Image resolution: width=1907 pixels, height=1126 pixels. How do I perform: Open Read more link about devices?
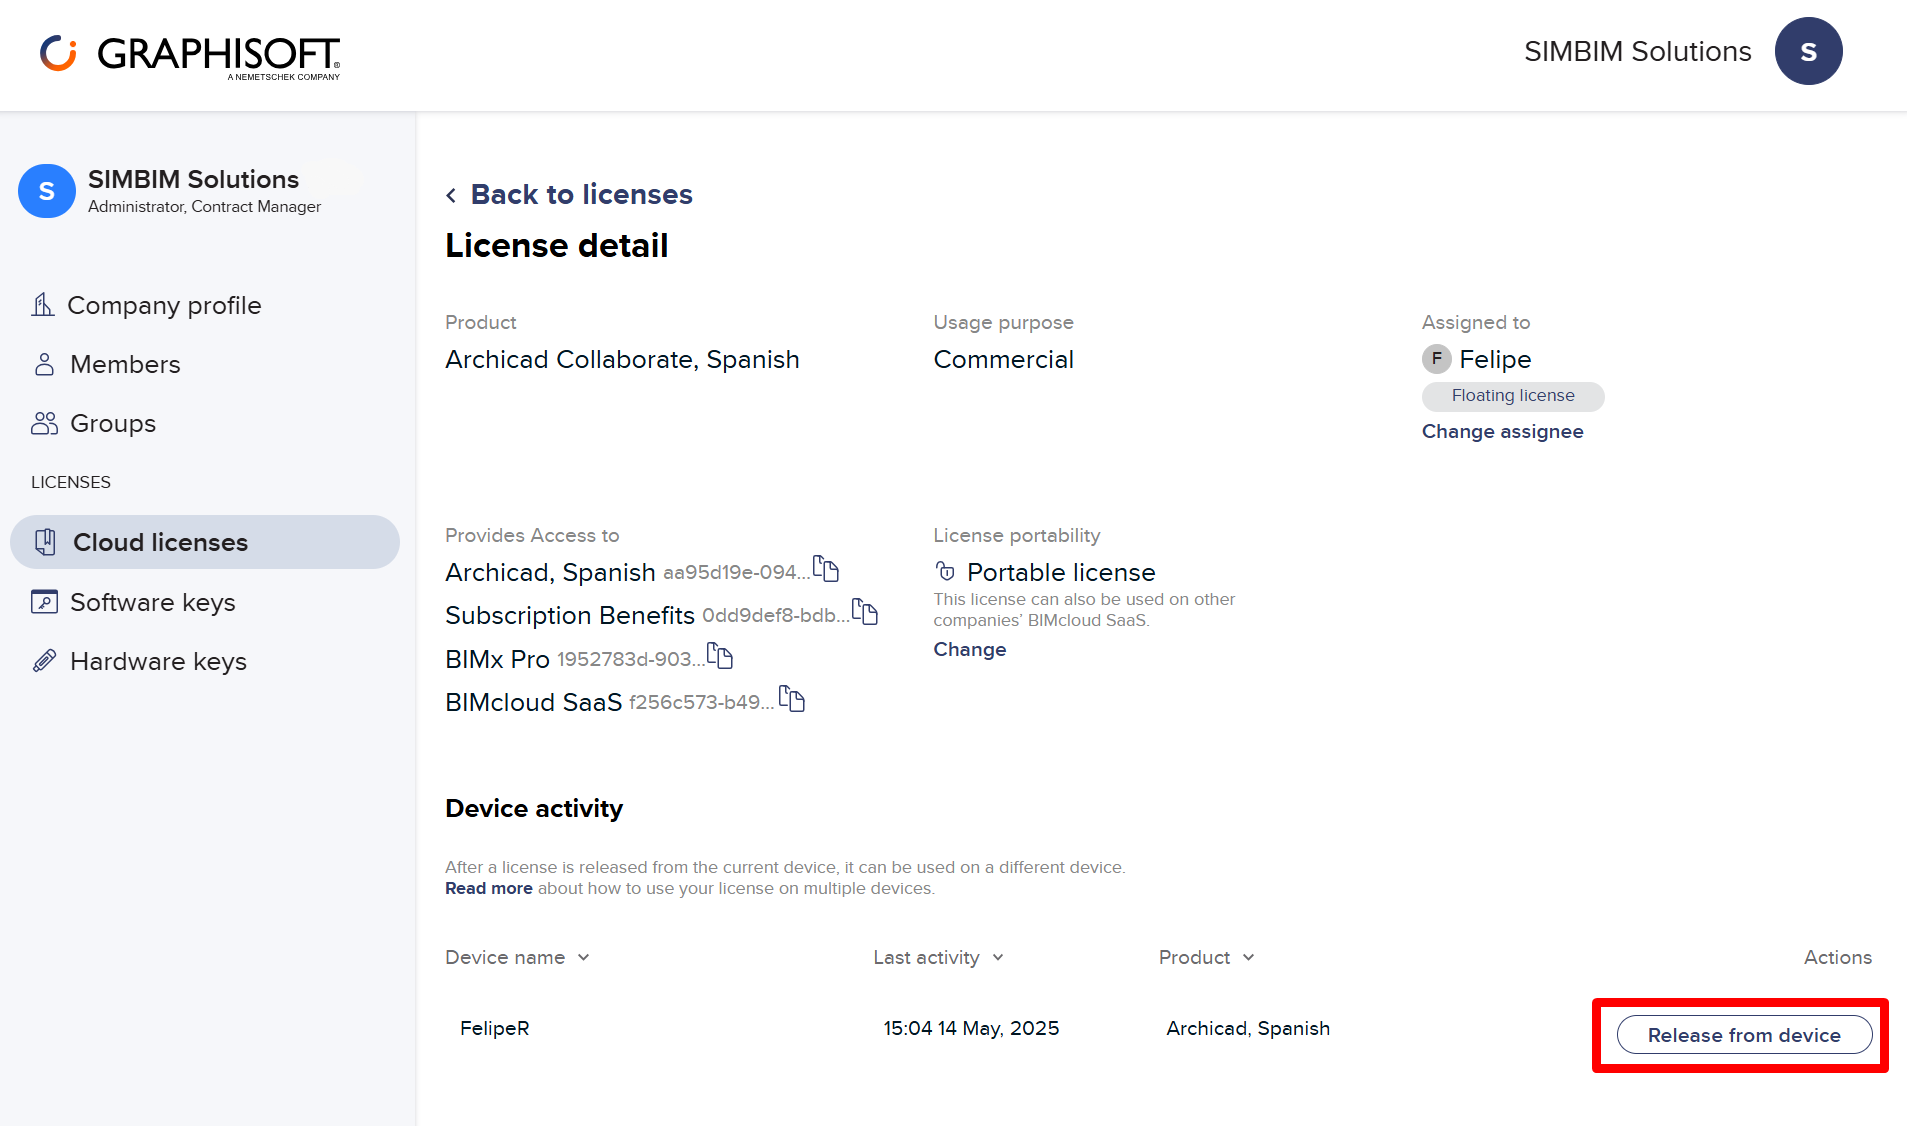coord(488,889)
